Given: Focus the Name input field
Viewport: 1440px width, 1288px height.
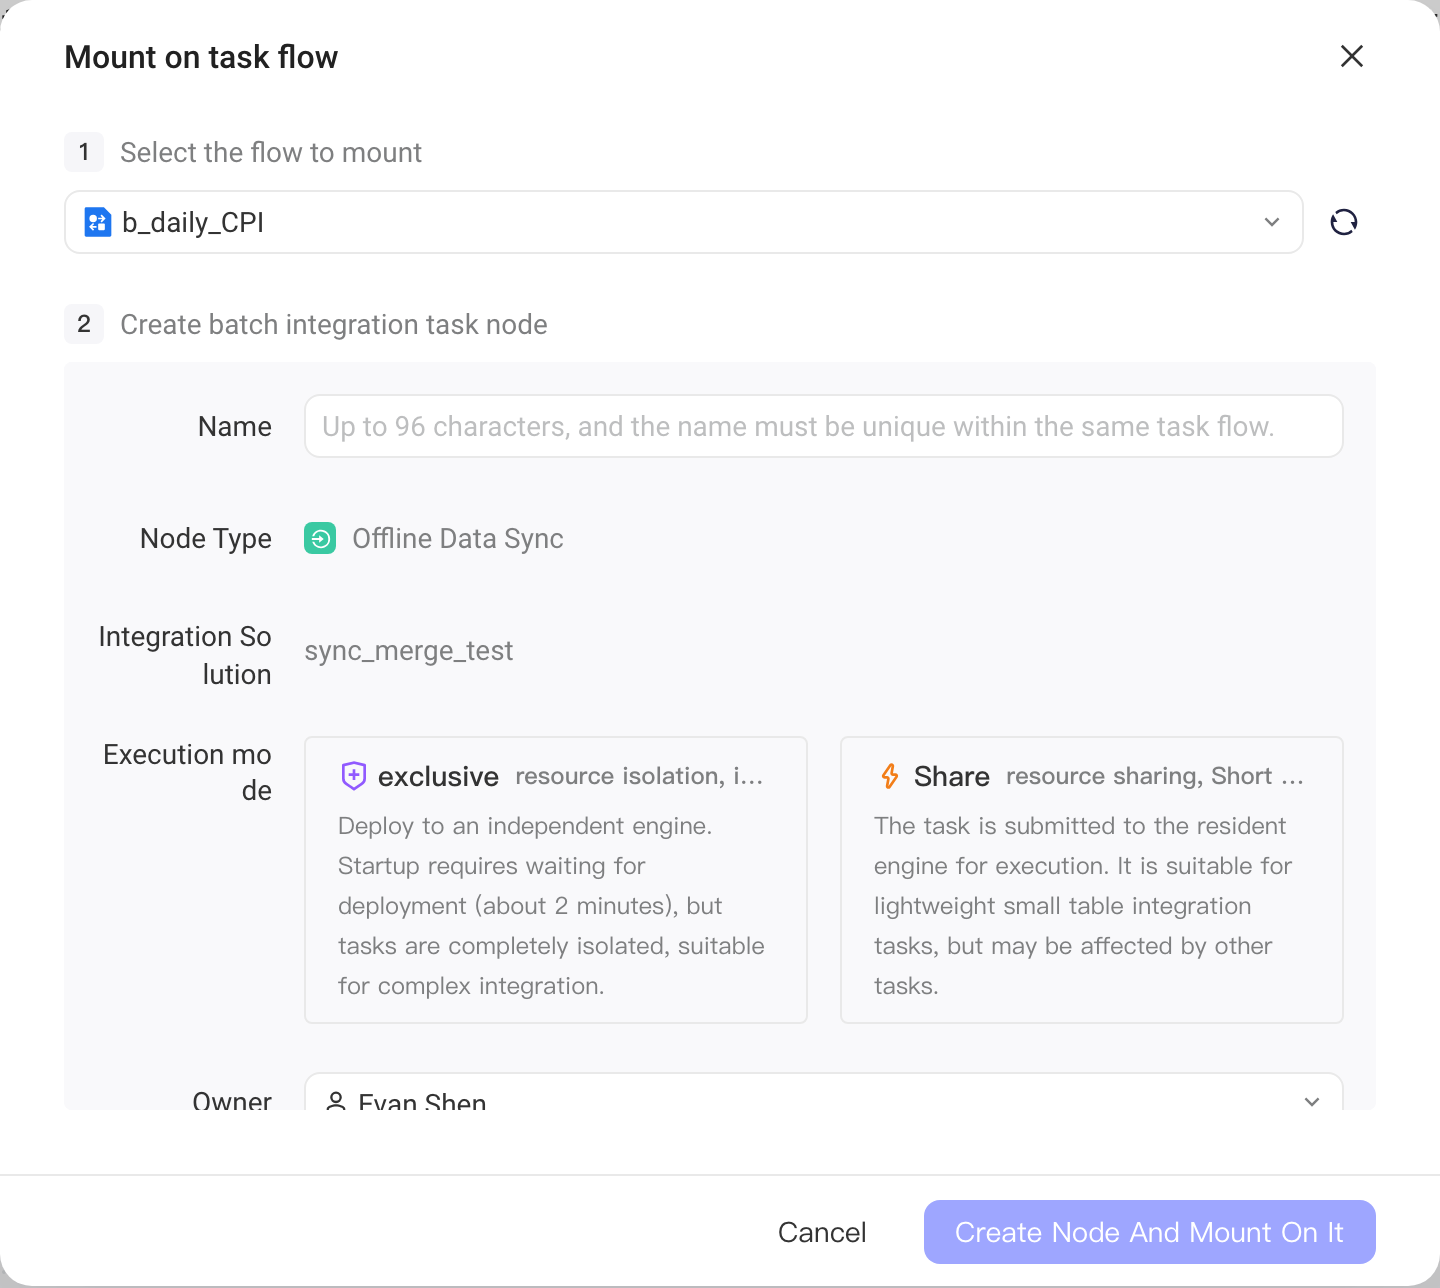Looking at the screenshot, I should pos(824,426).
